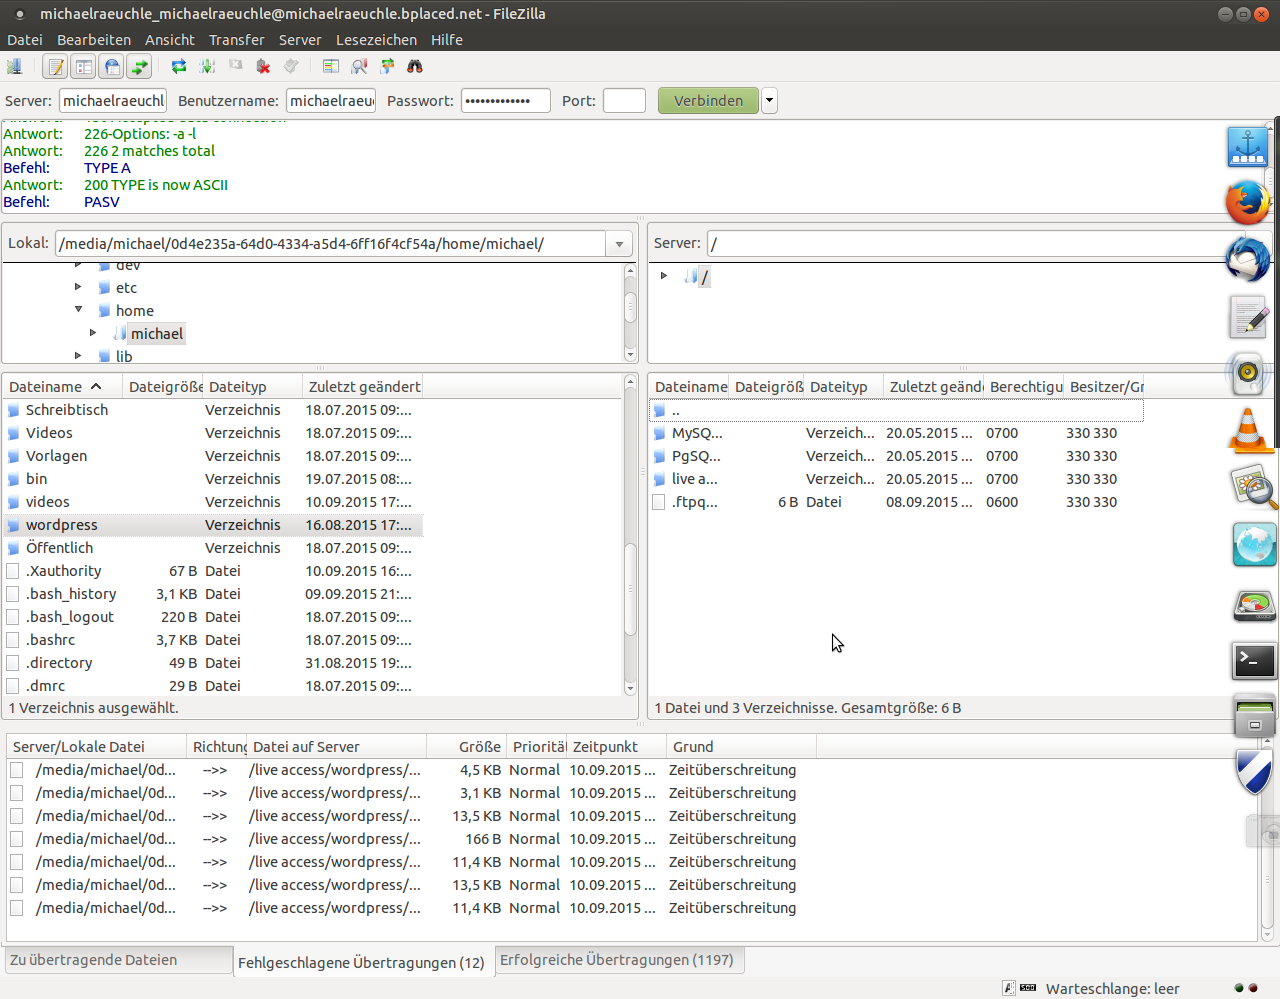Image resolution: width=1280 pixels, height=999 pixels.
Task: Sort local files by Dateiname header
Action: tap(46, 387)
